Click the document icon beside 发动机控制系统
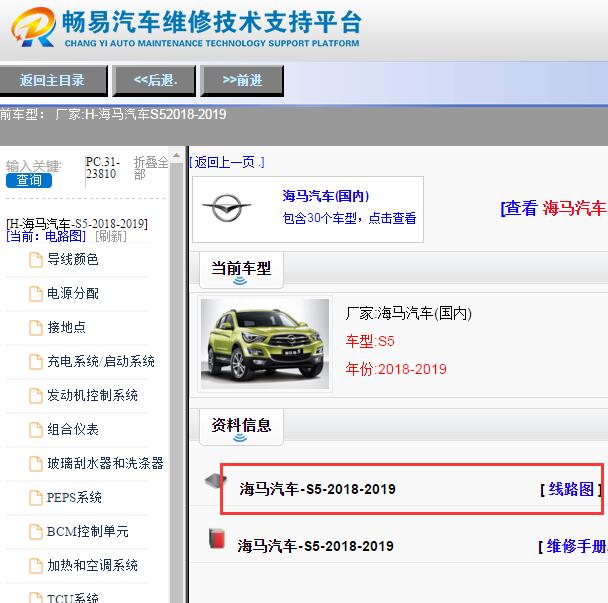The image size is (608, 603). [36, 396]
